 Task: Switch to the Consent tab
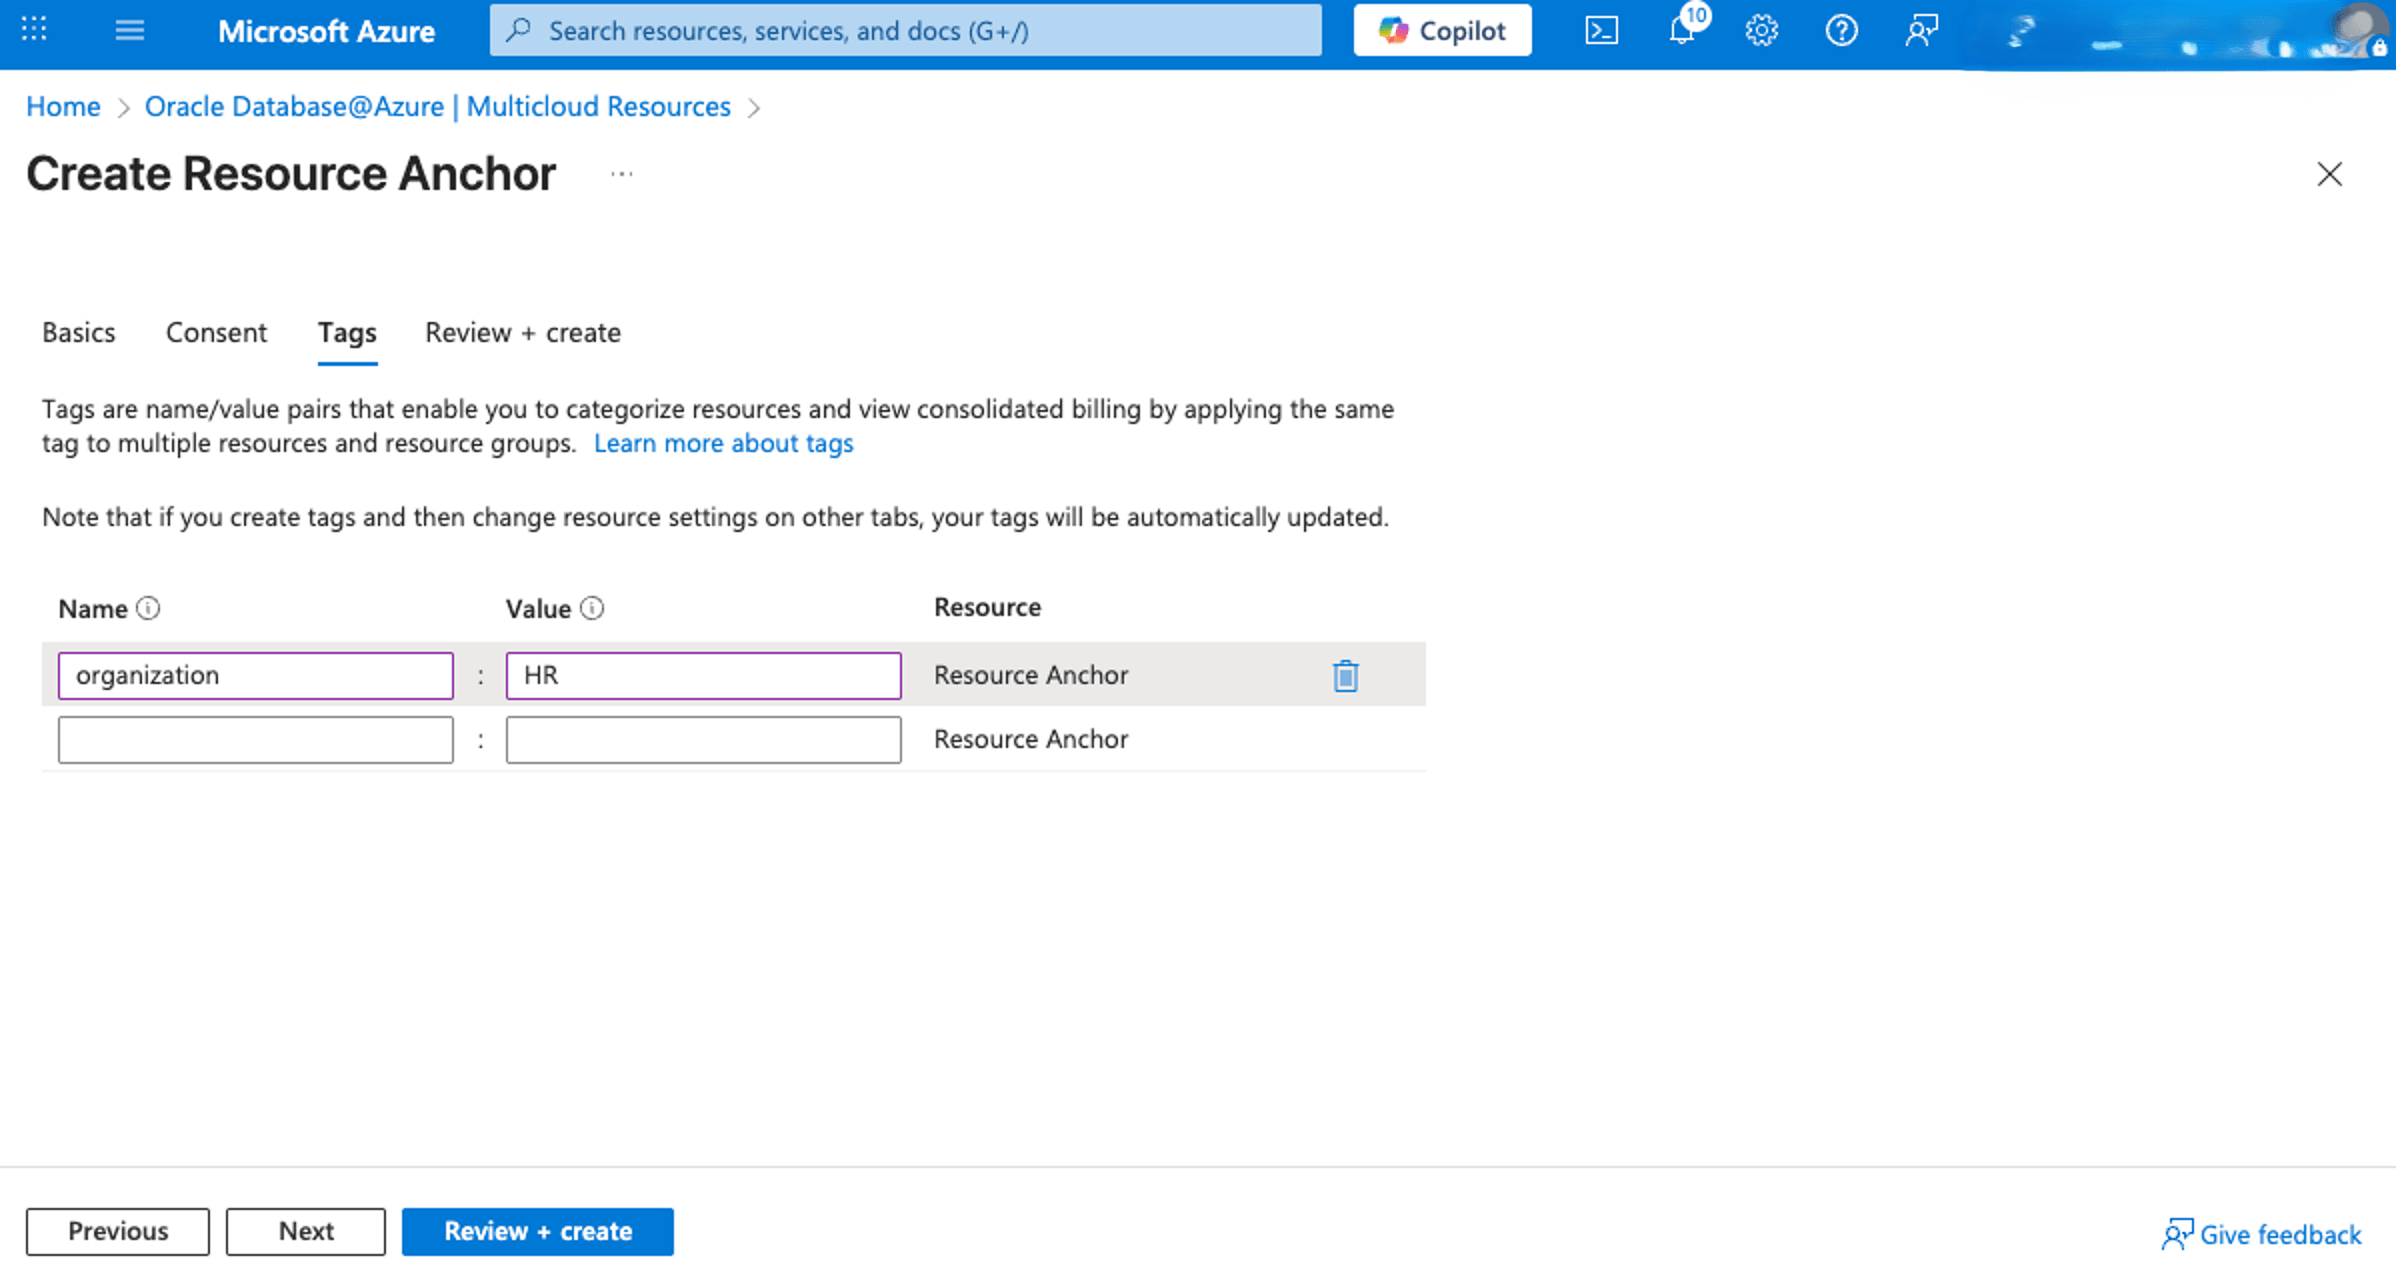(216, 333)
